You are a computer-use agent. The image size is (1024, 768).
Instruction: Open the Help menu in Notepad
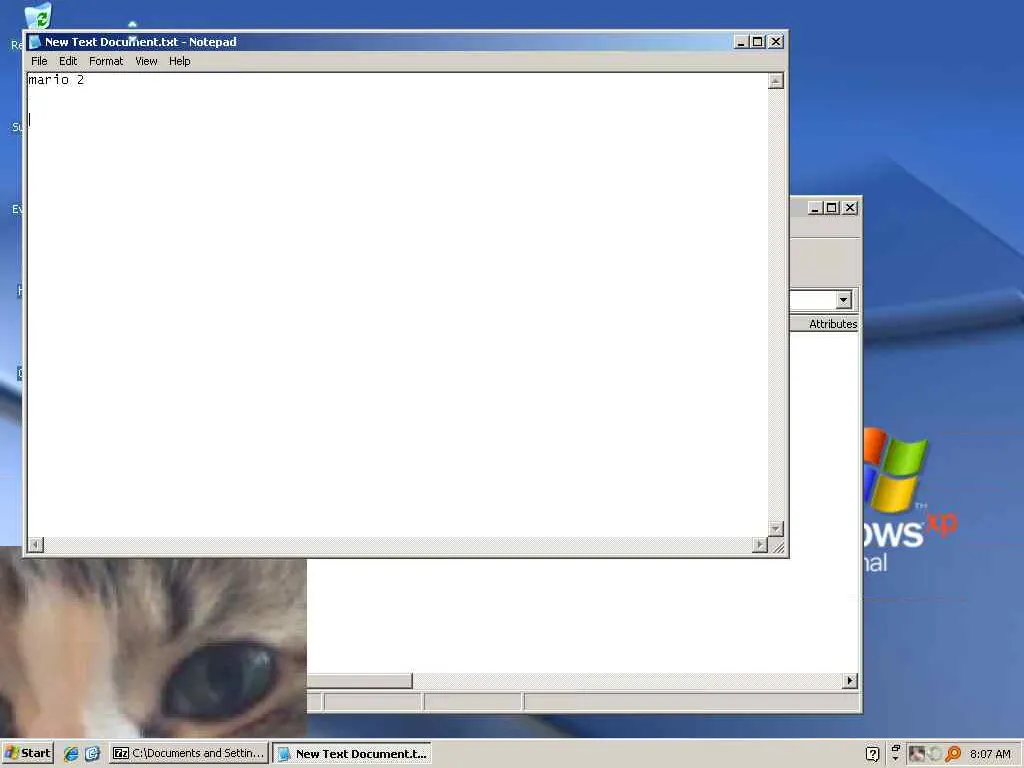(x=180, y=61)
